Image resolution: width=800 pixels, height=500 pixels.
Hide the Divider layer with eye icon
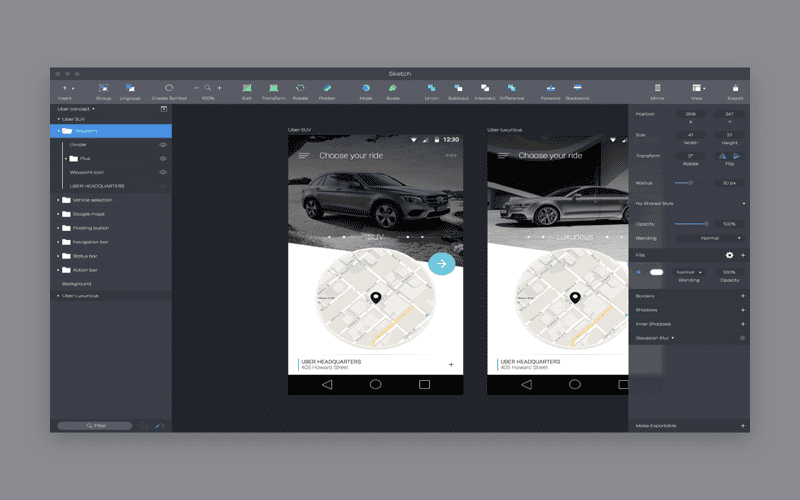(162, 144)
